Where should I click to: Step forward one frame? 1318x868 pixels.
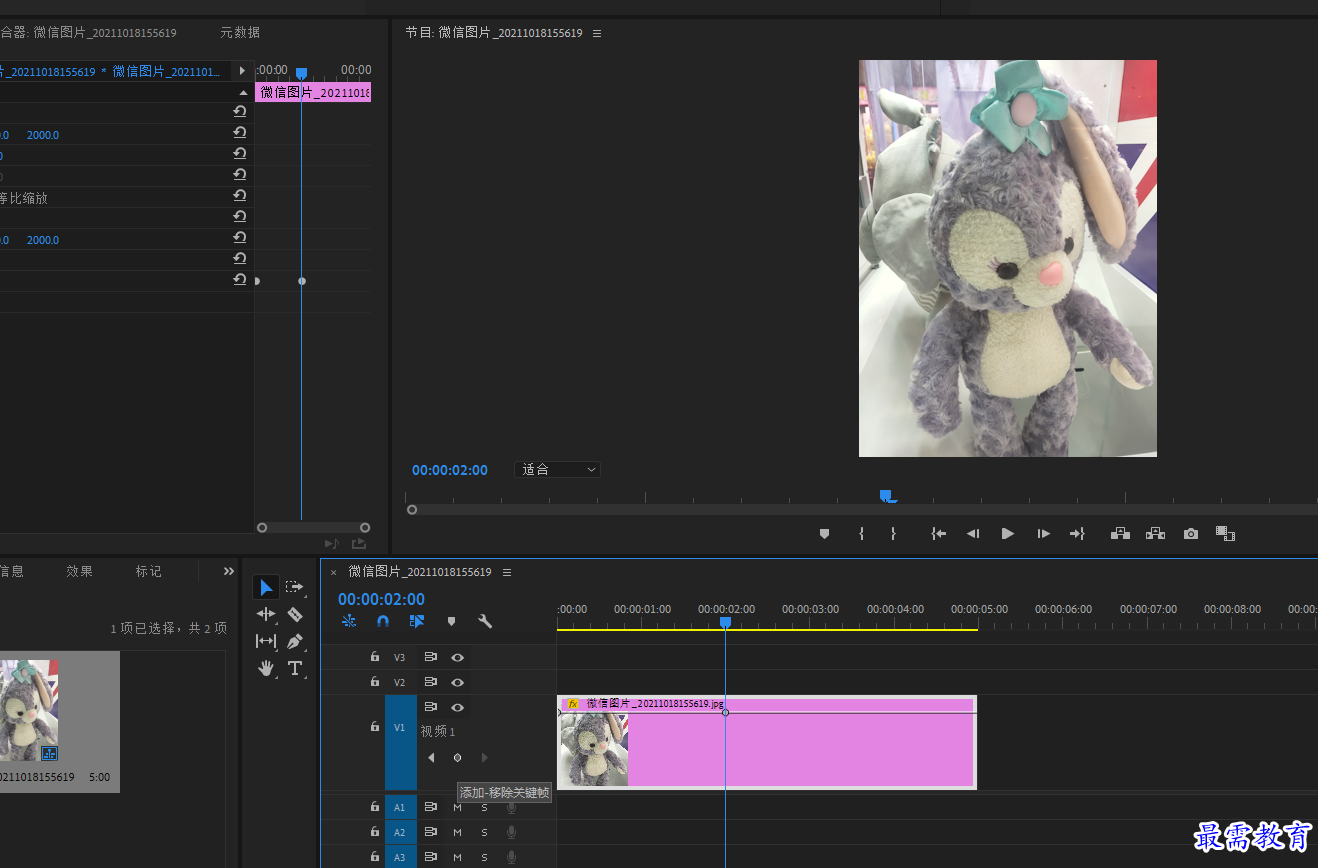coord(1043,534)
